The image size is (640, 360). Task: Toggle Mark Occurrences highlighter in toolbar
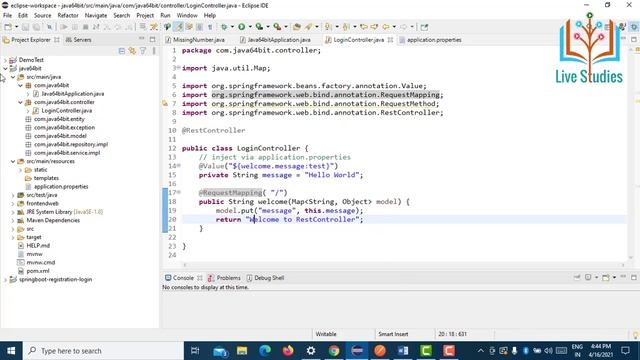point(179,27)
